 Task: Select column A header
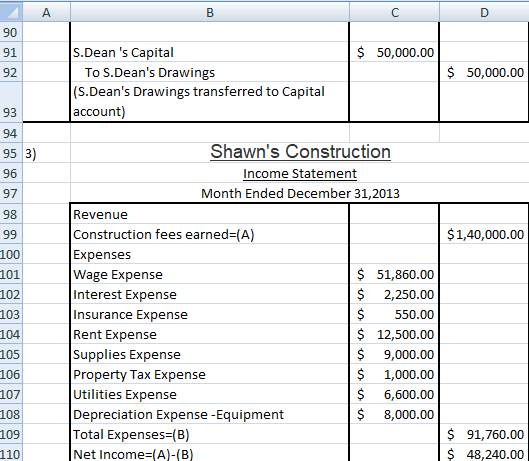click(x=46, y=12)
